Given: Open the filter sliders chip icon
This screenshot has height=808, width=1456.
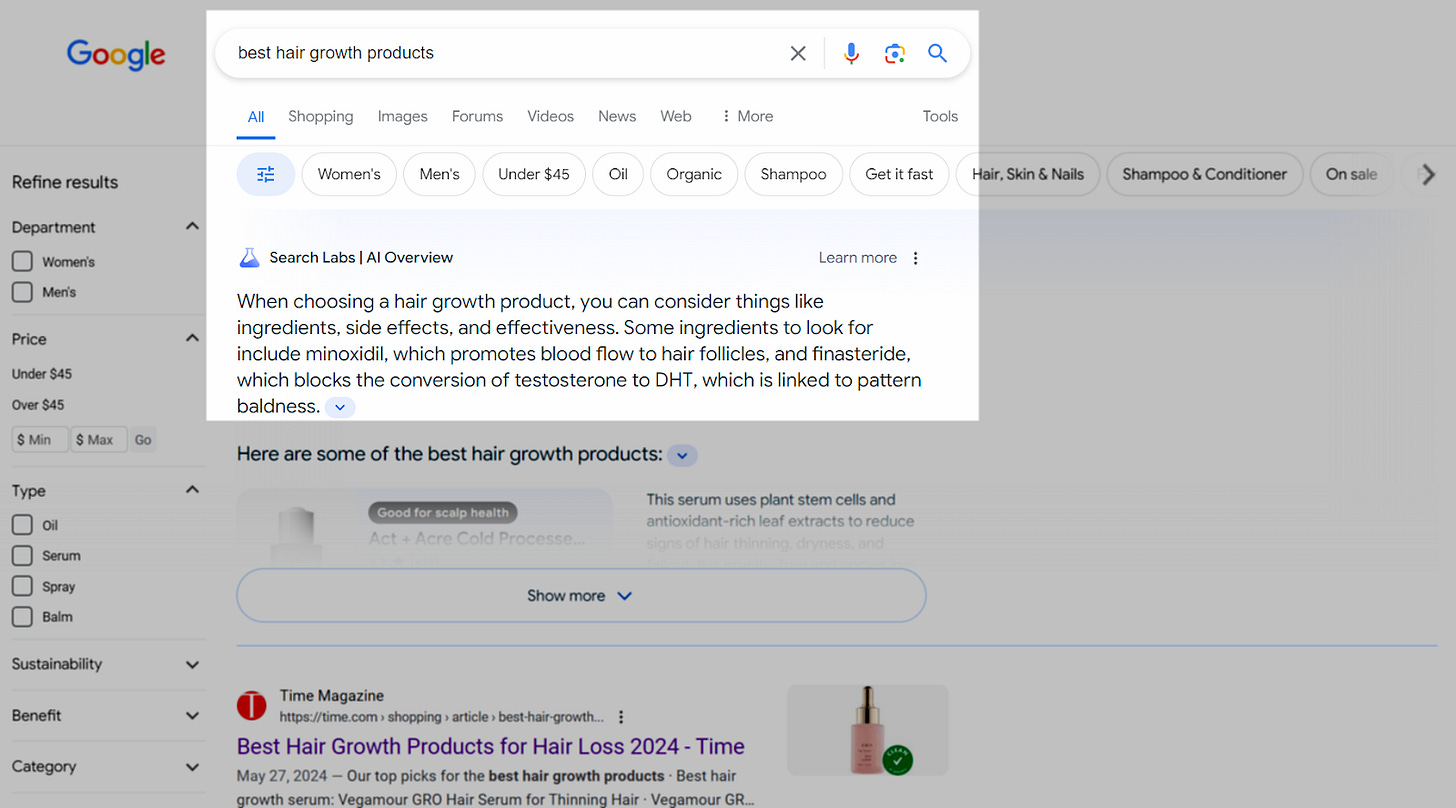Looking at the screenshot, I should (x=266, y=174).
